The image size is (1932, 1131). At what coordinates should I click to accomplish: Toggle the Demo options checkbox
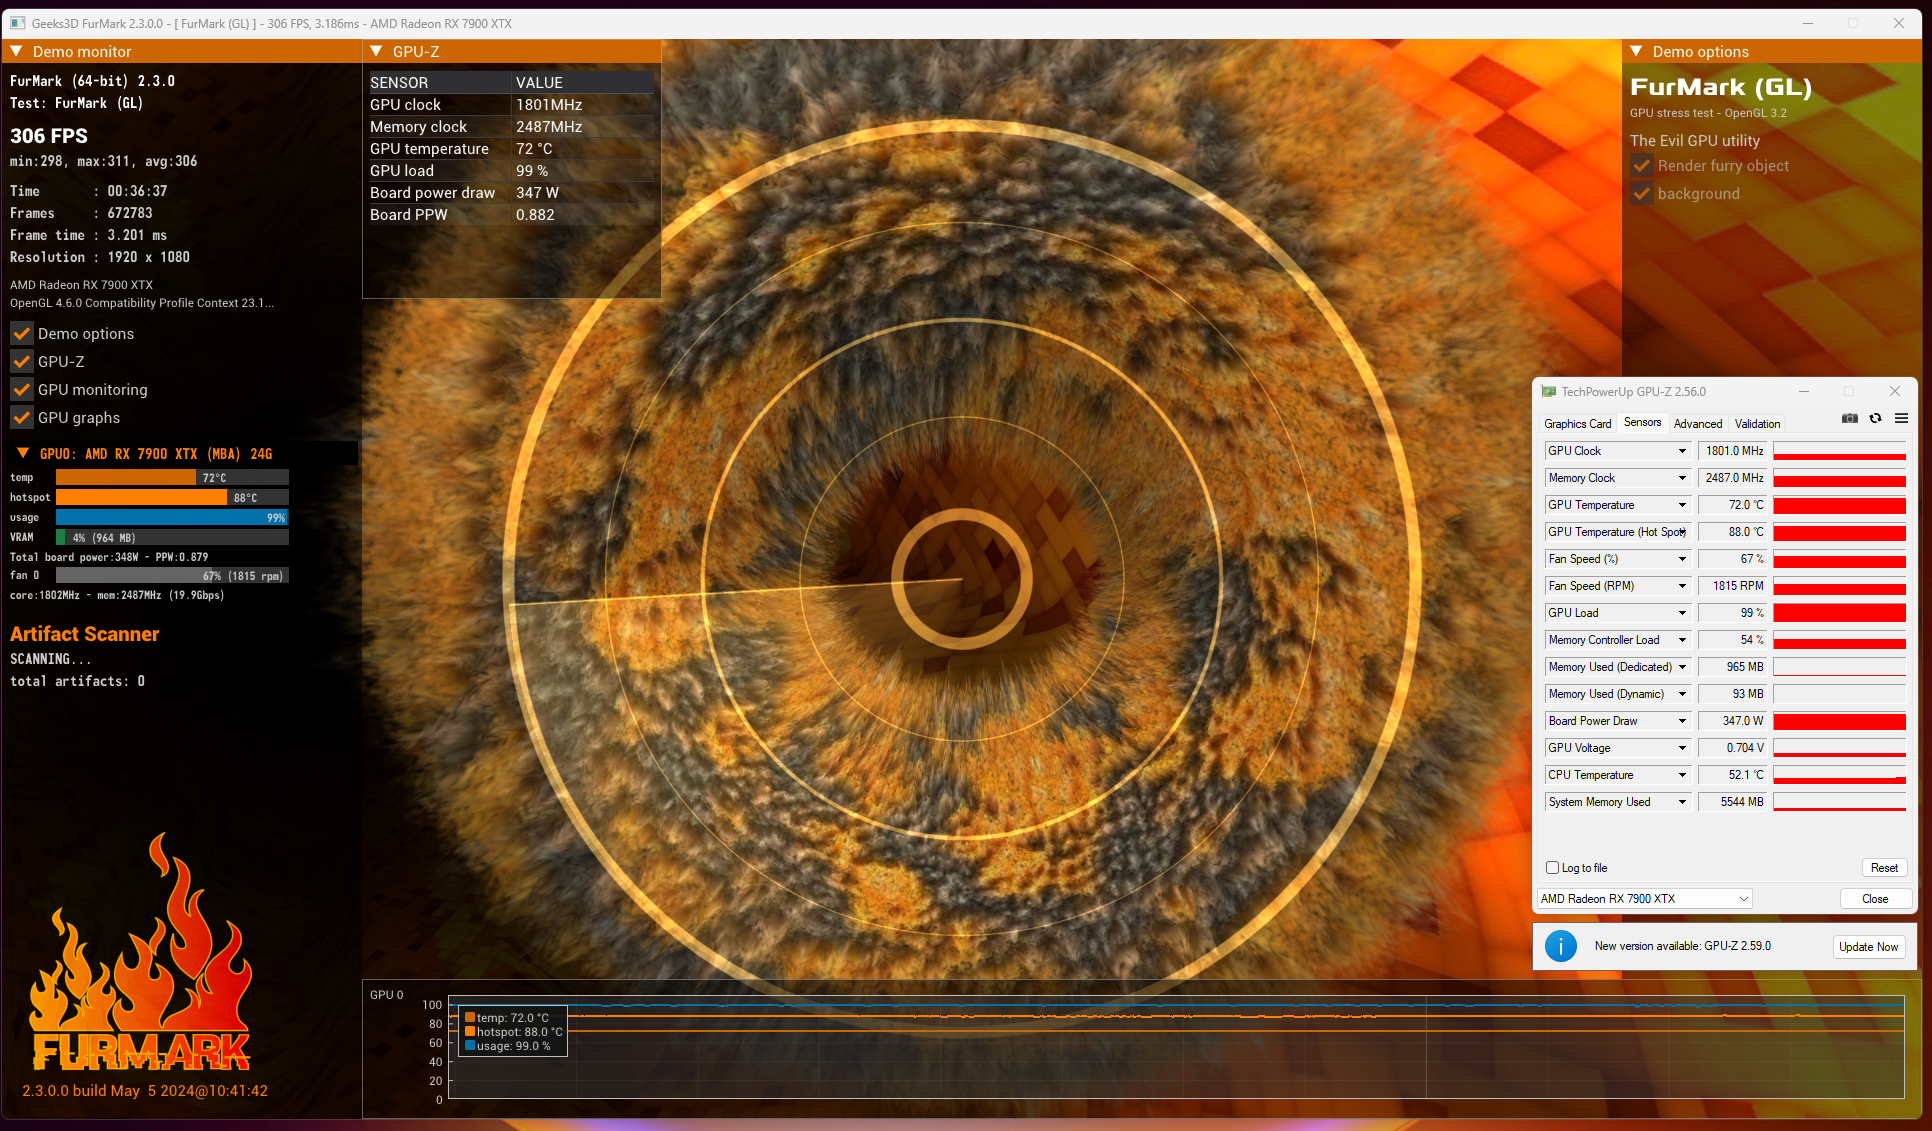tap(22, 333)
